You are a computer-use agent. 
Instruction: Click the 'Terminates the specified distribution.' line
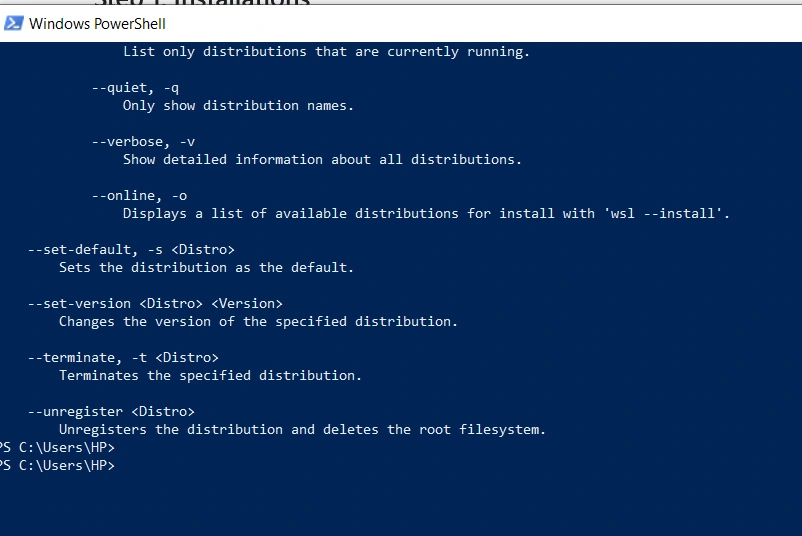(210, 375)
